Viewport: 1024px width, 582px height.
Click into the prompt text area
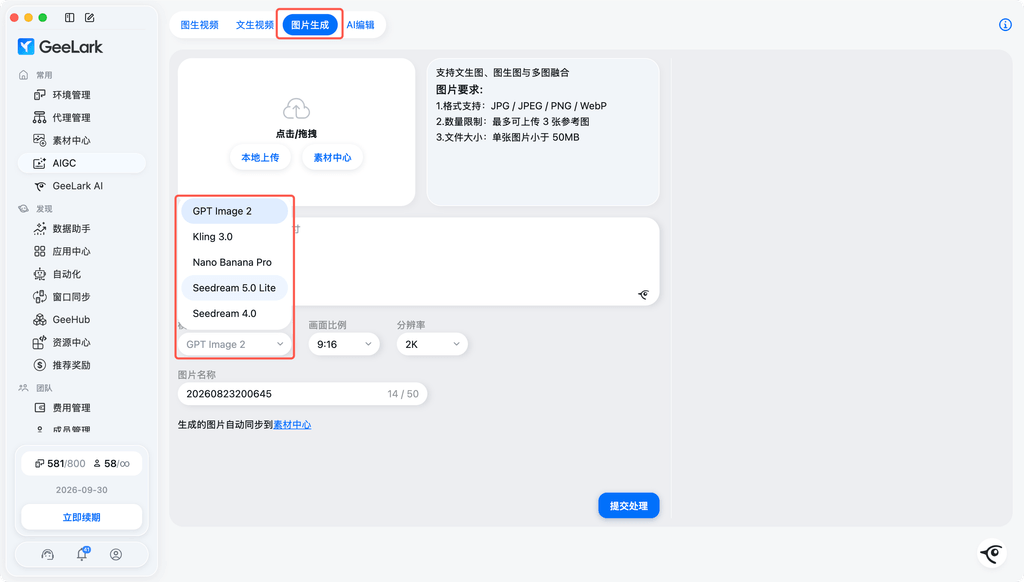pyautogui.click(x=418, y=261)
